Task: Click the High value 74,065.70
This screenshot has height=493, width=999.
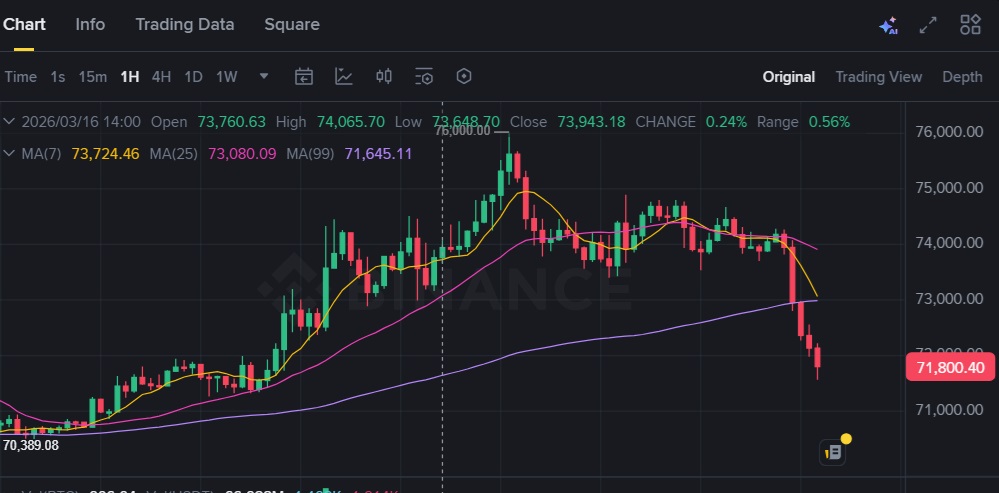Action: 350,122
